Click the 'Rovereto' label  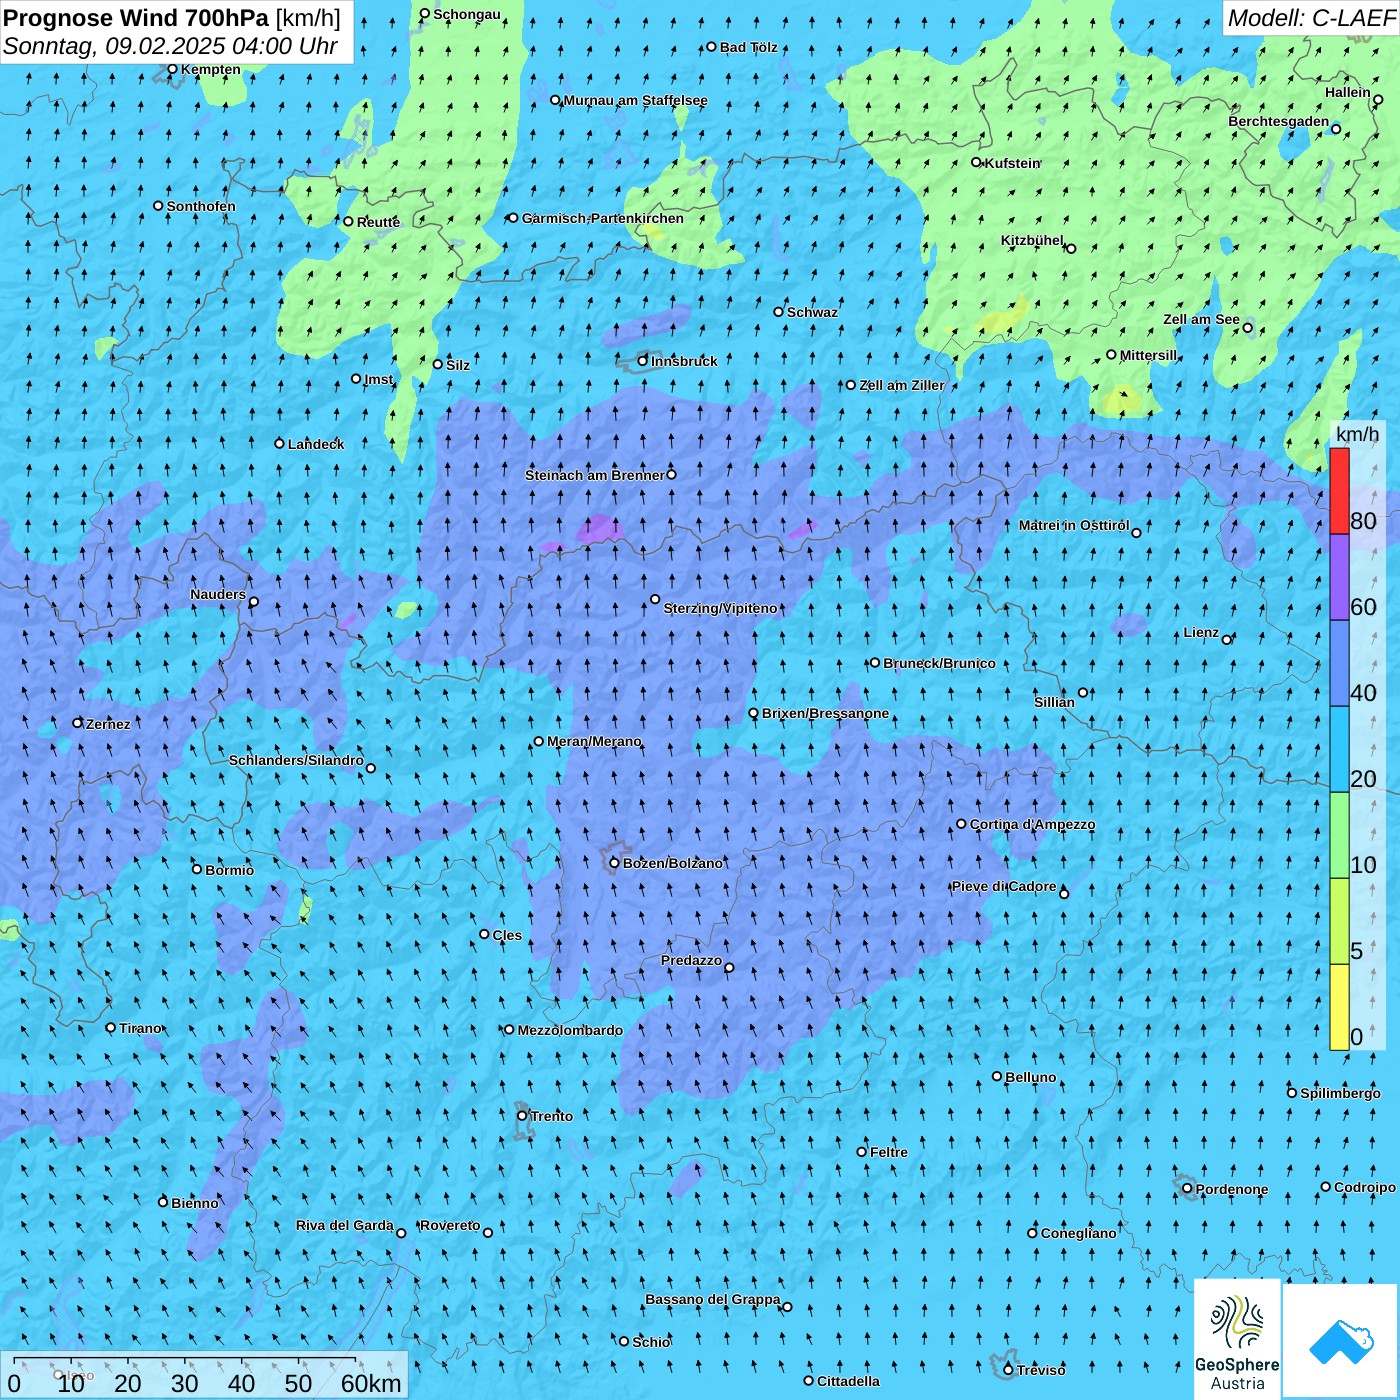(x=450, y=1225)
